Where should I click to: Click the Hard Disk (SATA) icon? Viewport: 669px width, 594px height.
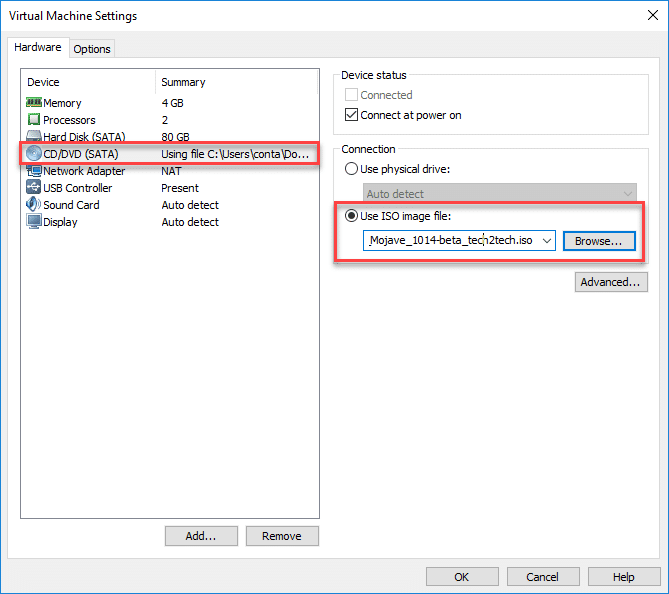click(33, 137)
